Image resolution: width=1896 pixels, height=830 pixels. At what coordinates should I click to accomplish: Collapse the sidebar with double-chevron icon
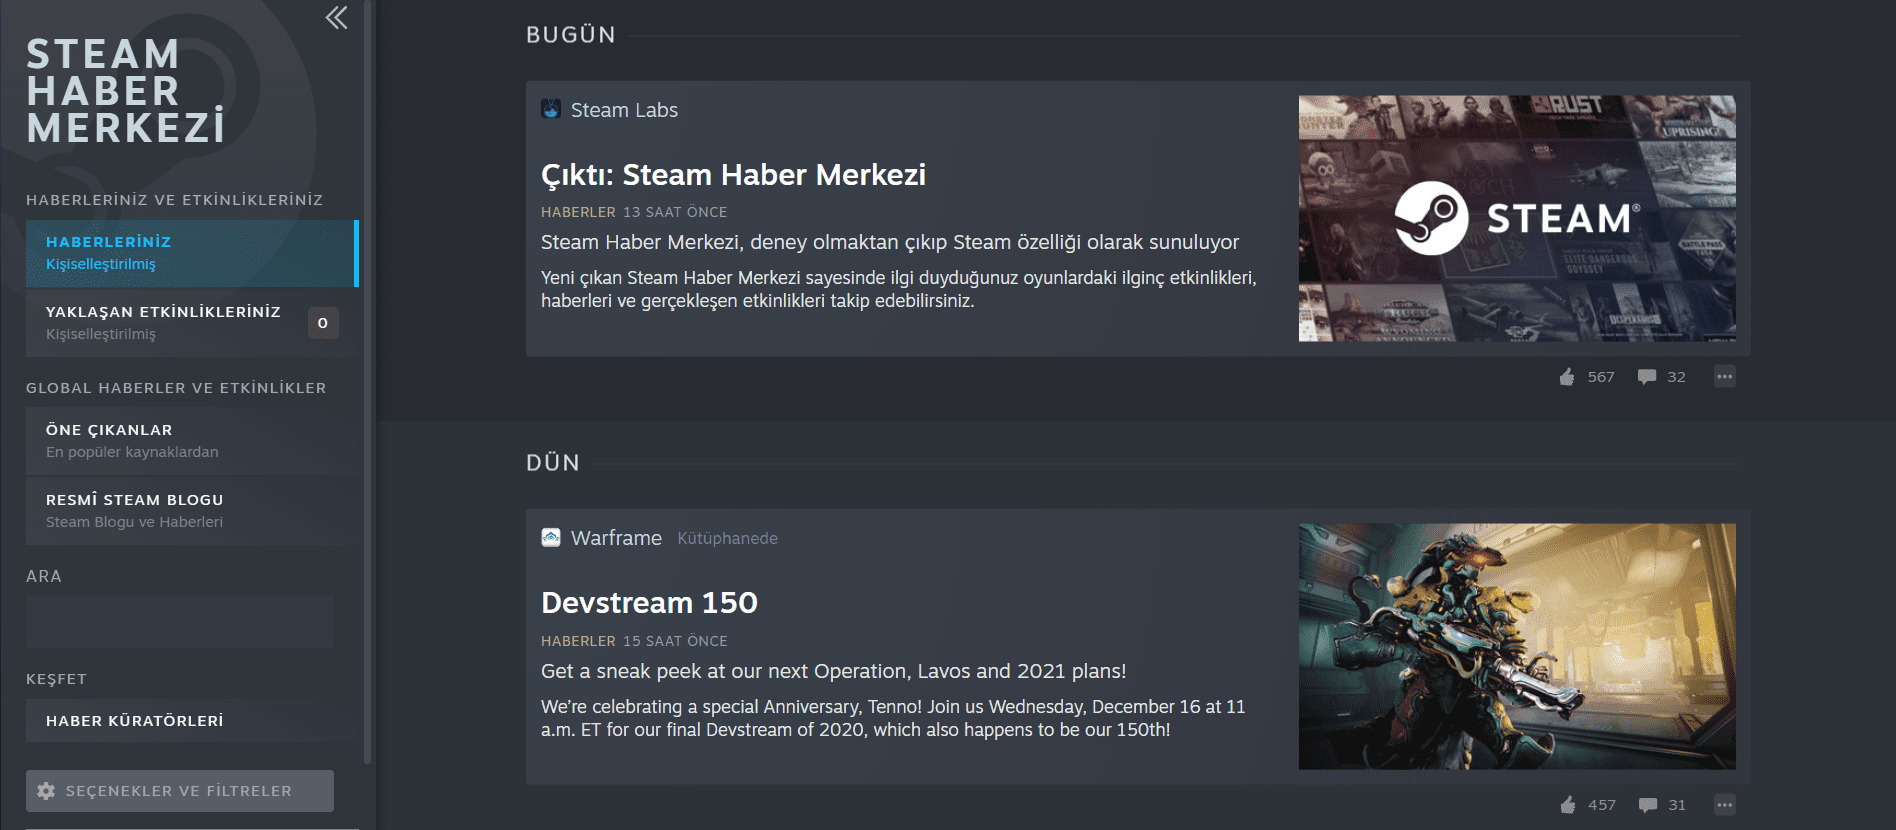pos(336,18)
